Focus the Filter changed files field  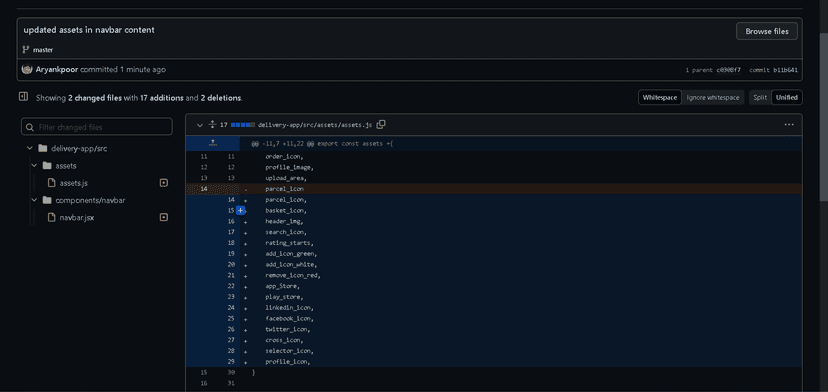click(97, 127)
